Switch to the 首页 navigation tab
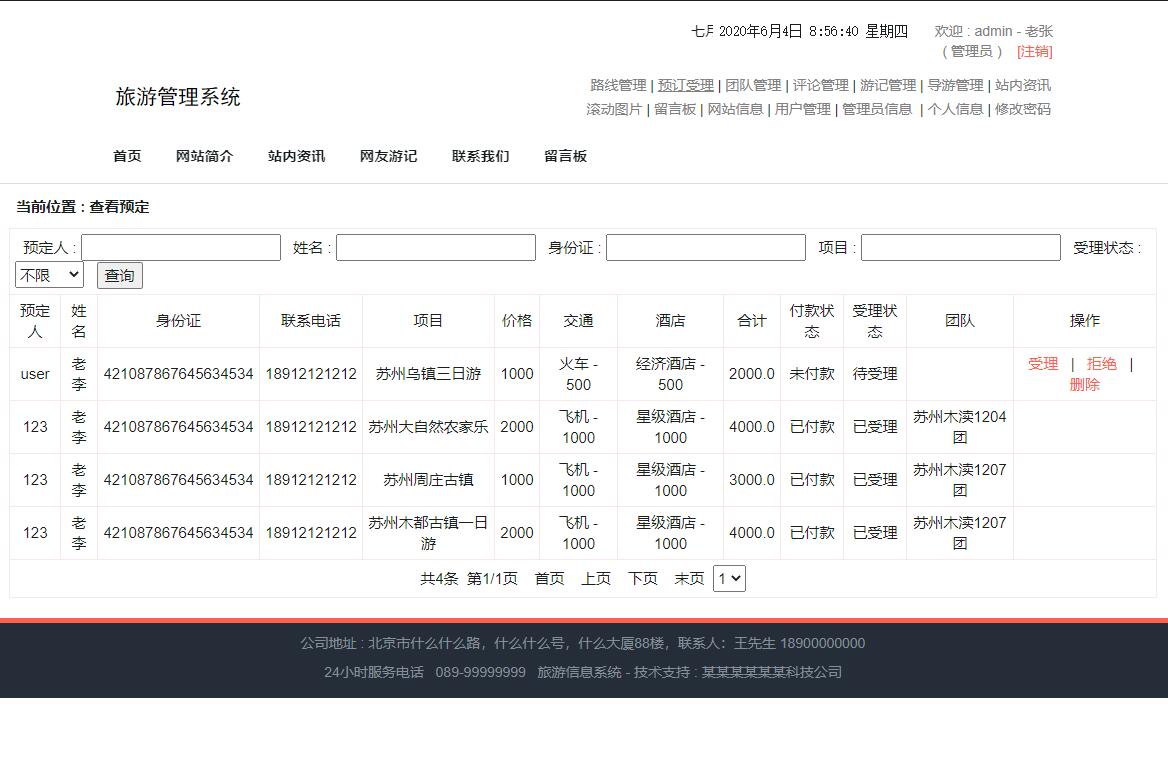Screen dimensions: 1168x762 [x=127, y=156]
